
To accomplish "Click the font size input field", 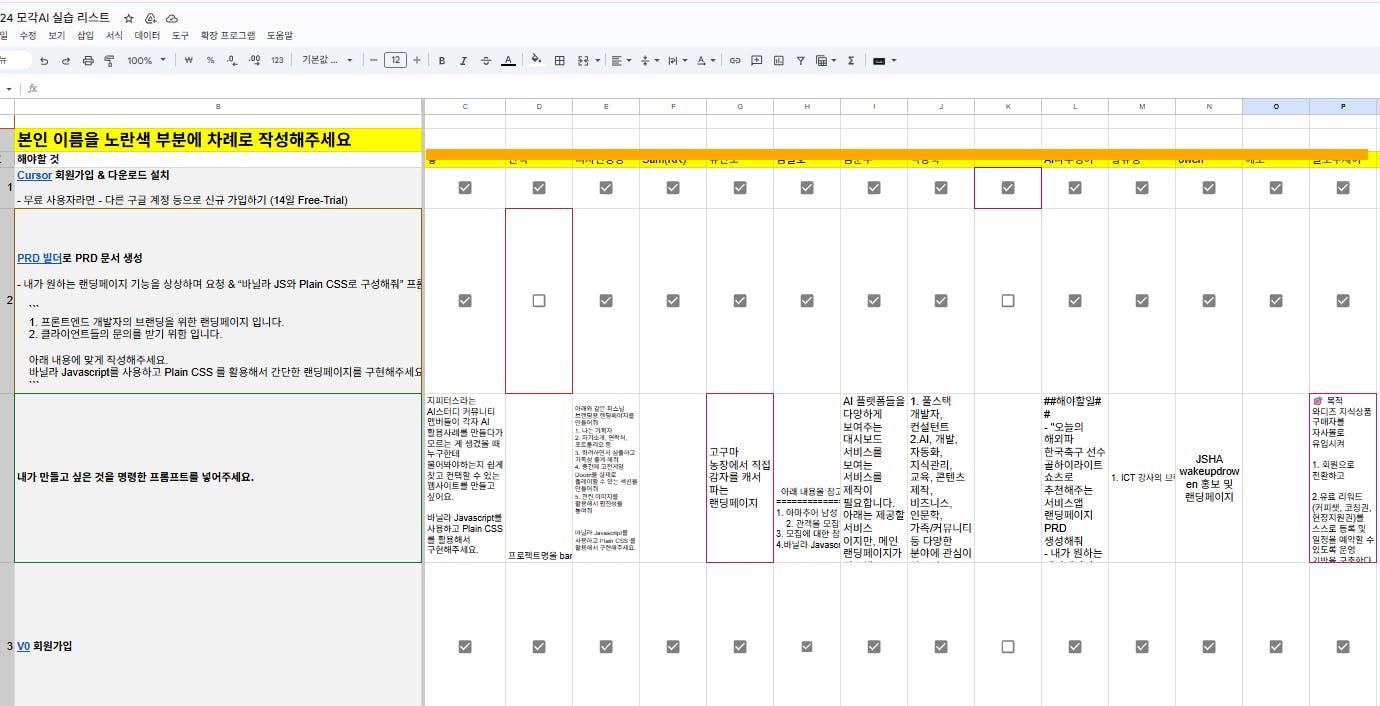I will point(395,61).
